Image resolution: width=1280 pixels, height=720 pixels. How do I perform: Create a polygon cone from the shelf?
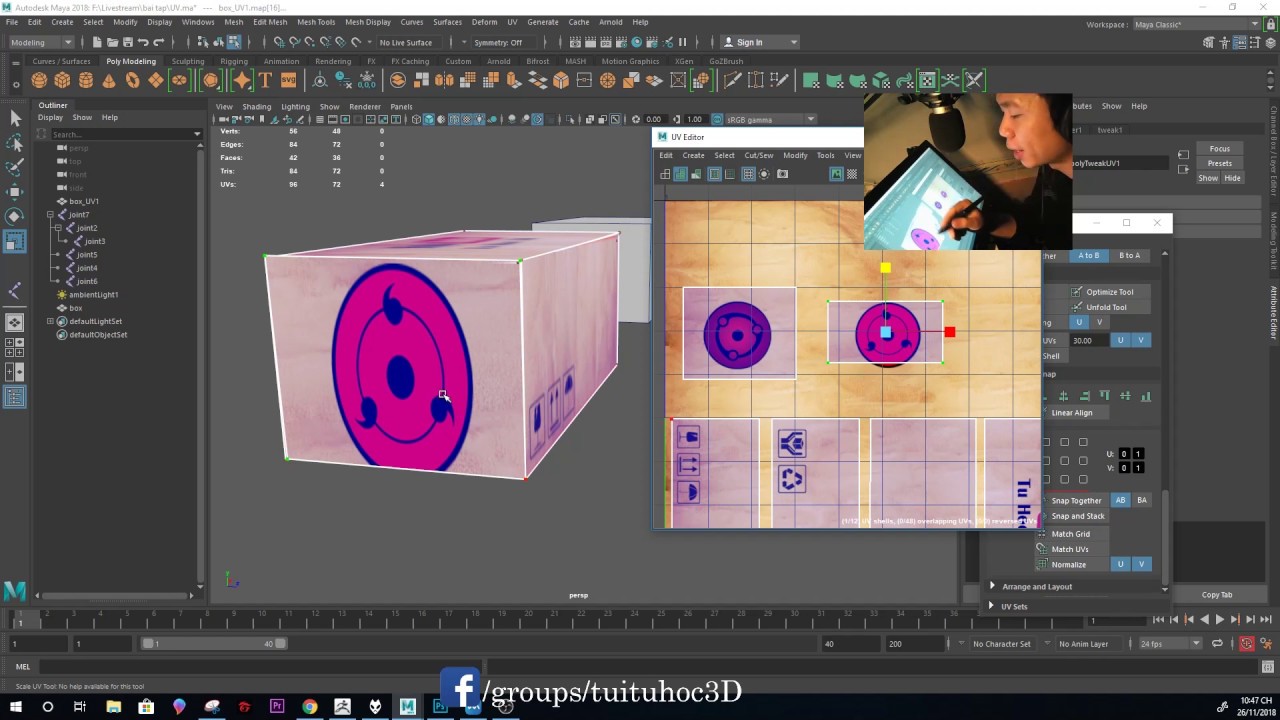pos(109,81)
